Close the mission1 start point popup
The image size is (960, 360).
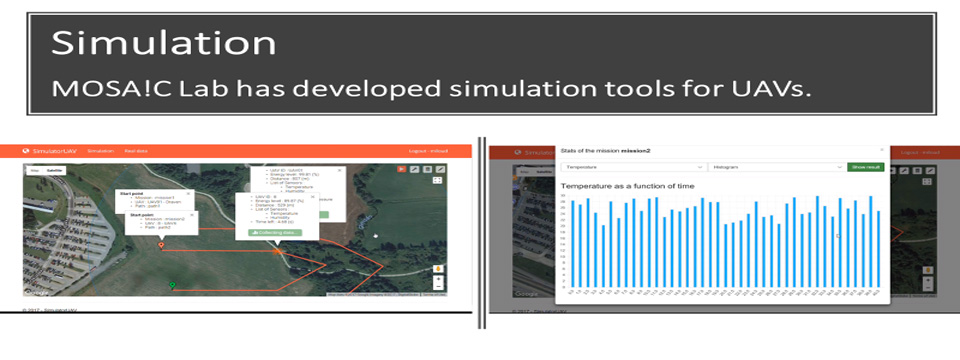tap(188, 193)
